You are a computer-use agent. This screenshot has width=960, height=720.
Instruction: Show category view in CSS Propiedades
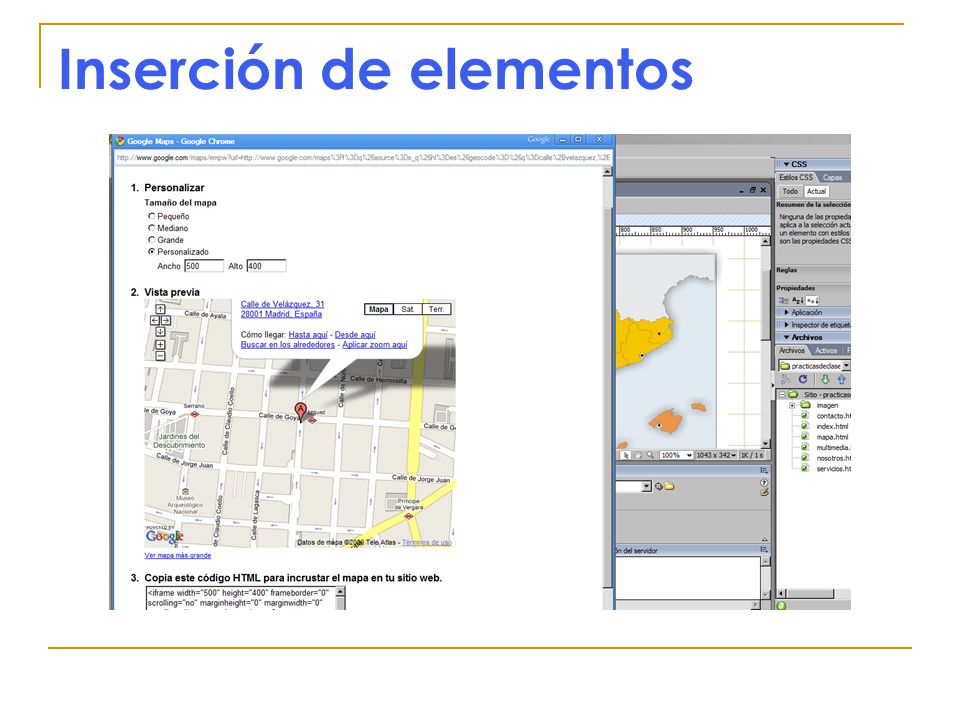(783, 300)
